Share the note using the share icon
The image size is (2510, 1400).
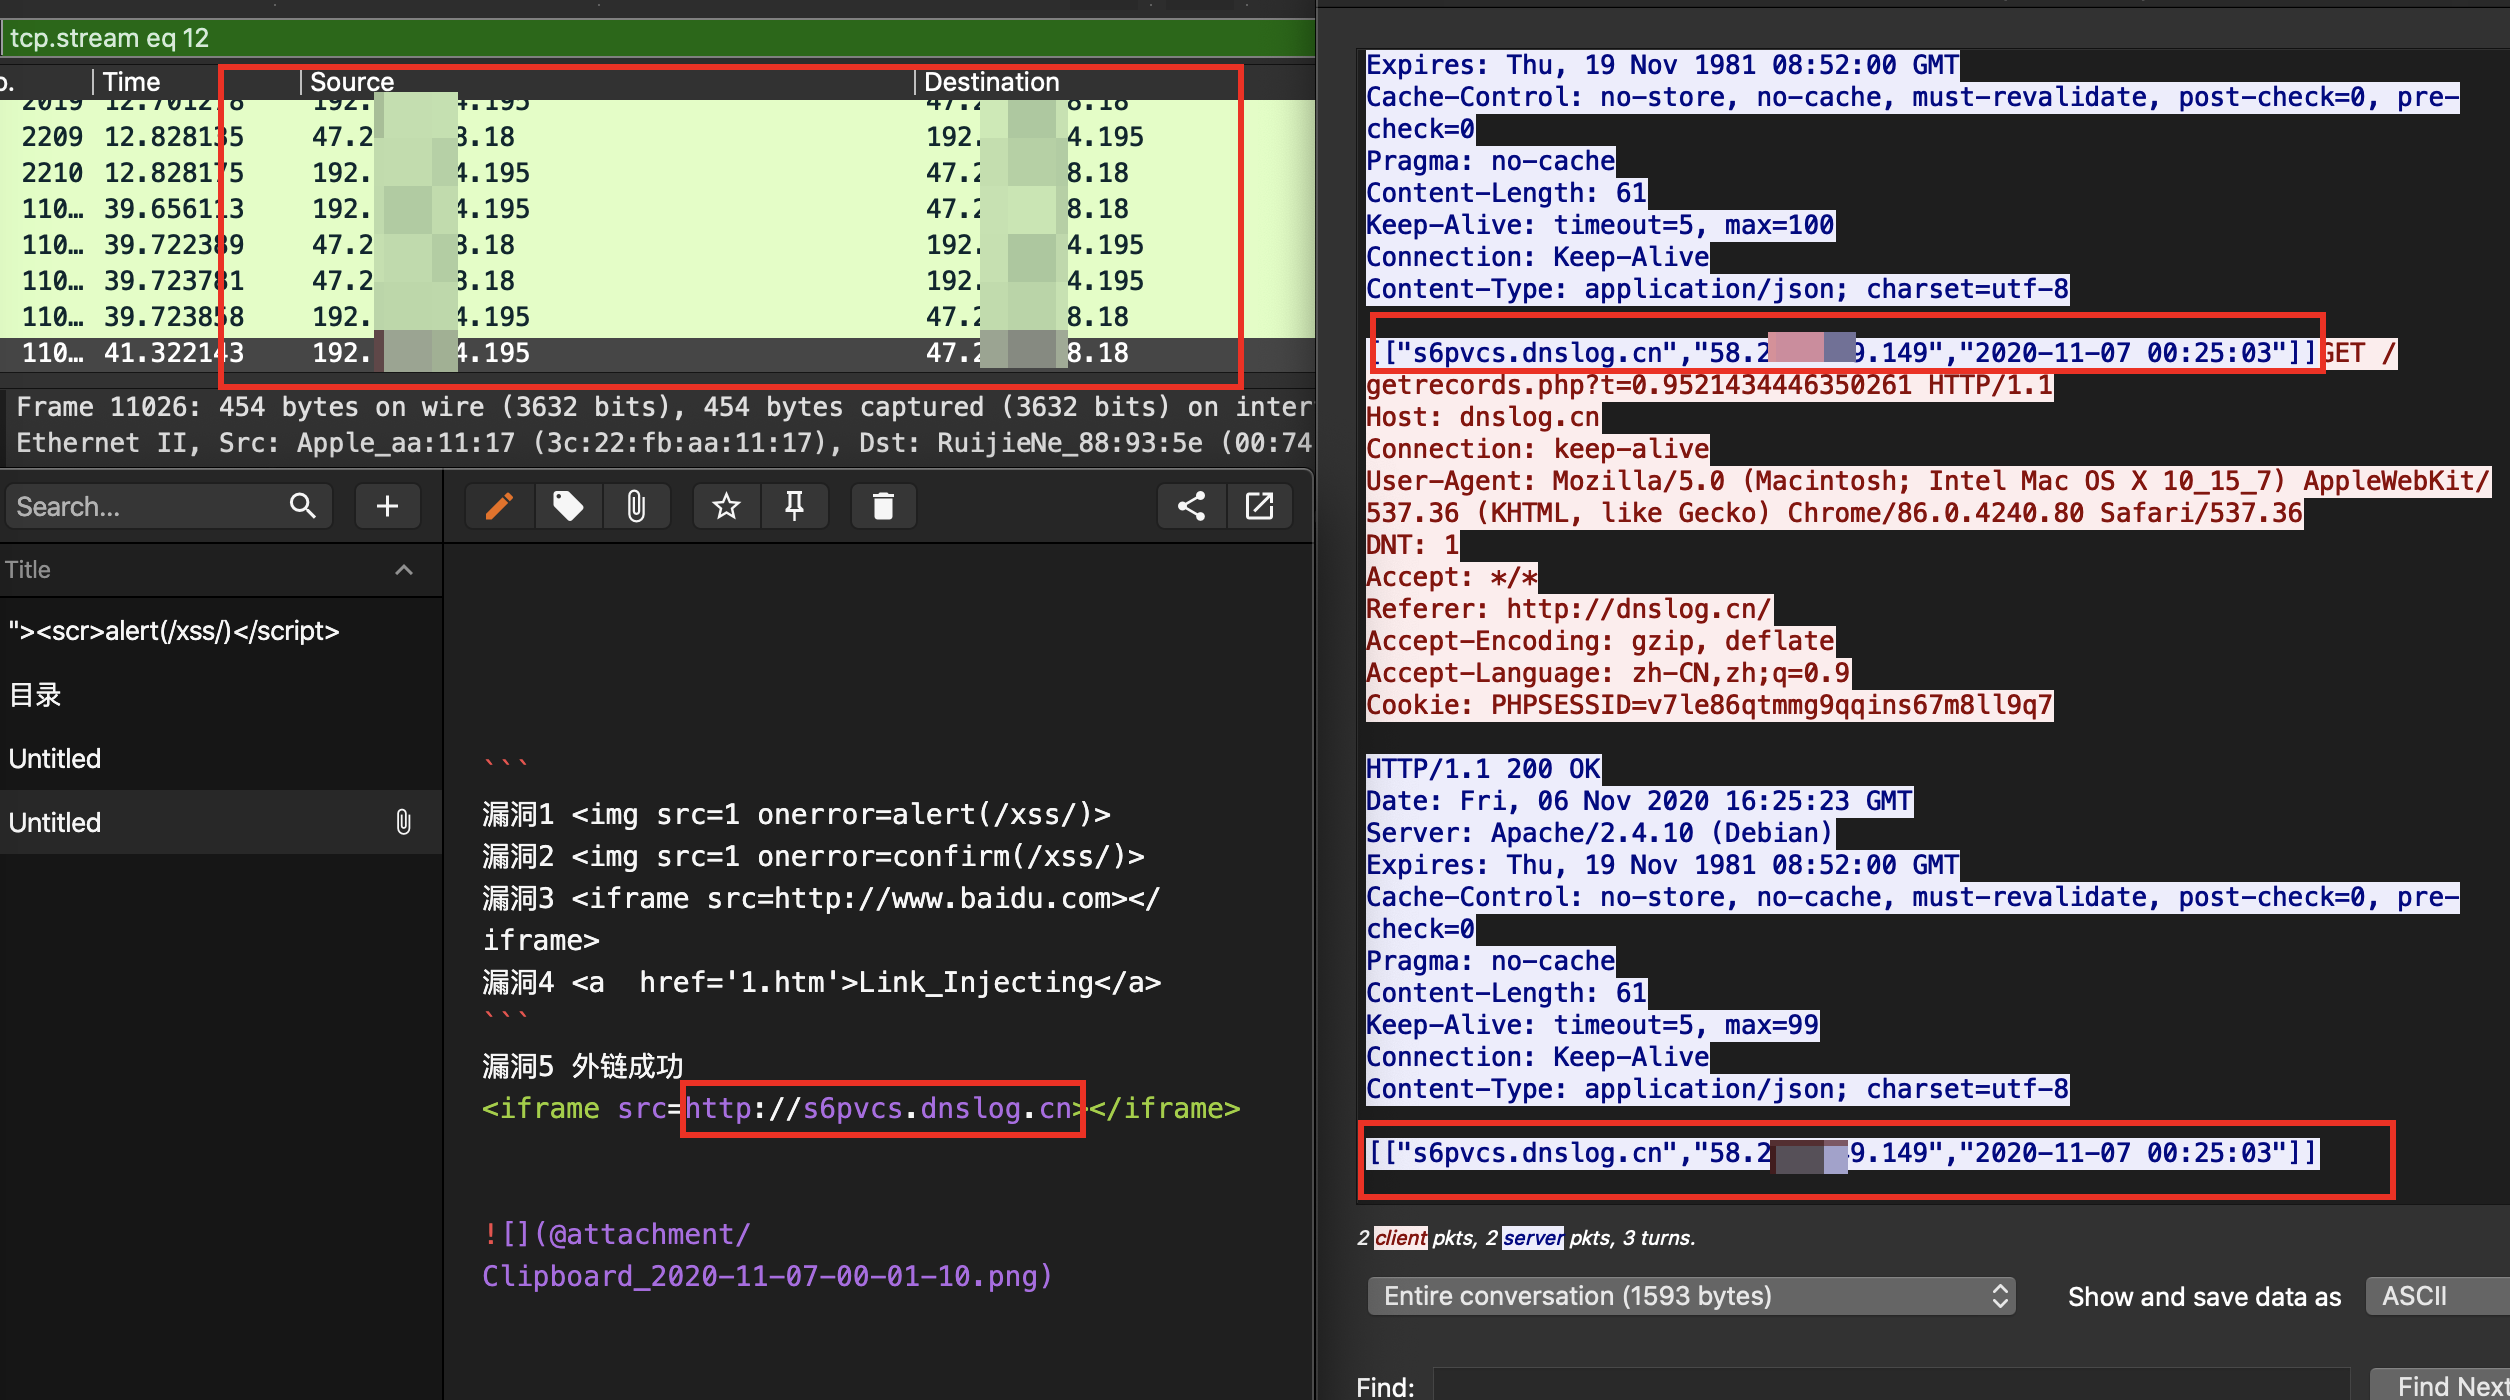[x=1190, y=506]
